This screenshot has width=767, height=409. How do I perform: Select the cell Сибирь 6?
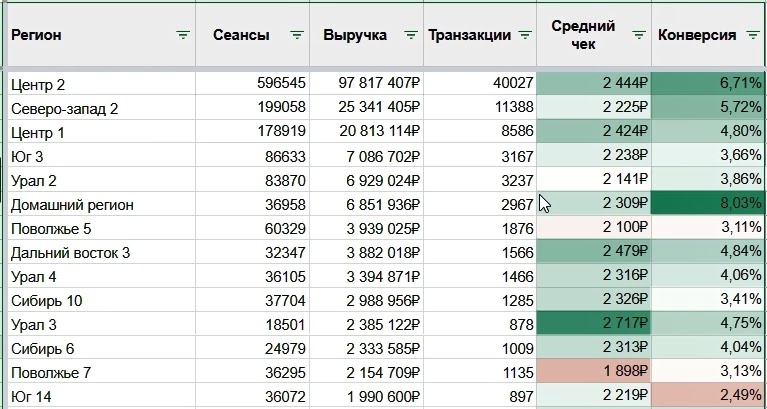[x=101, y=348]
